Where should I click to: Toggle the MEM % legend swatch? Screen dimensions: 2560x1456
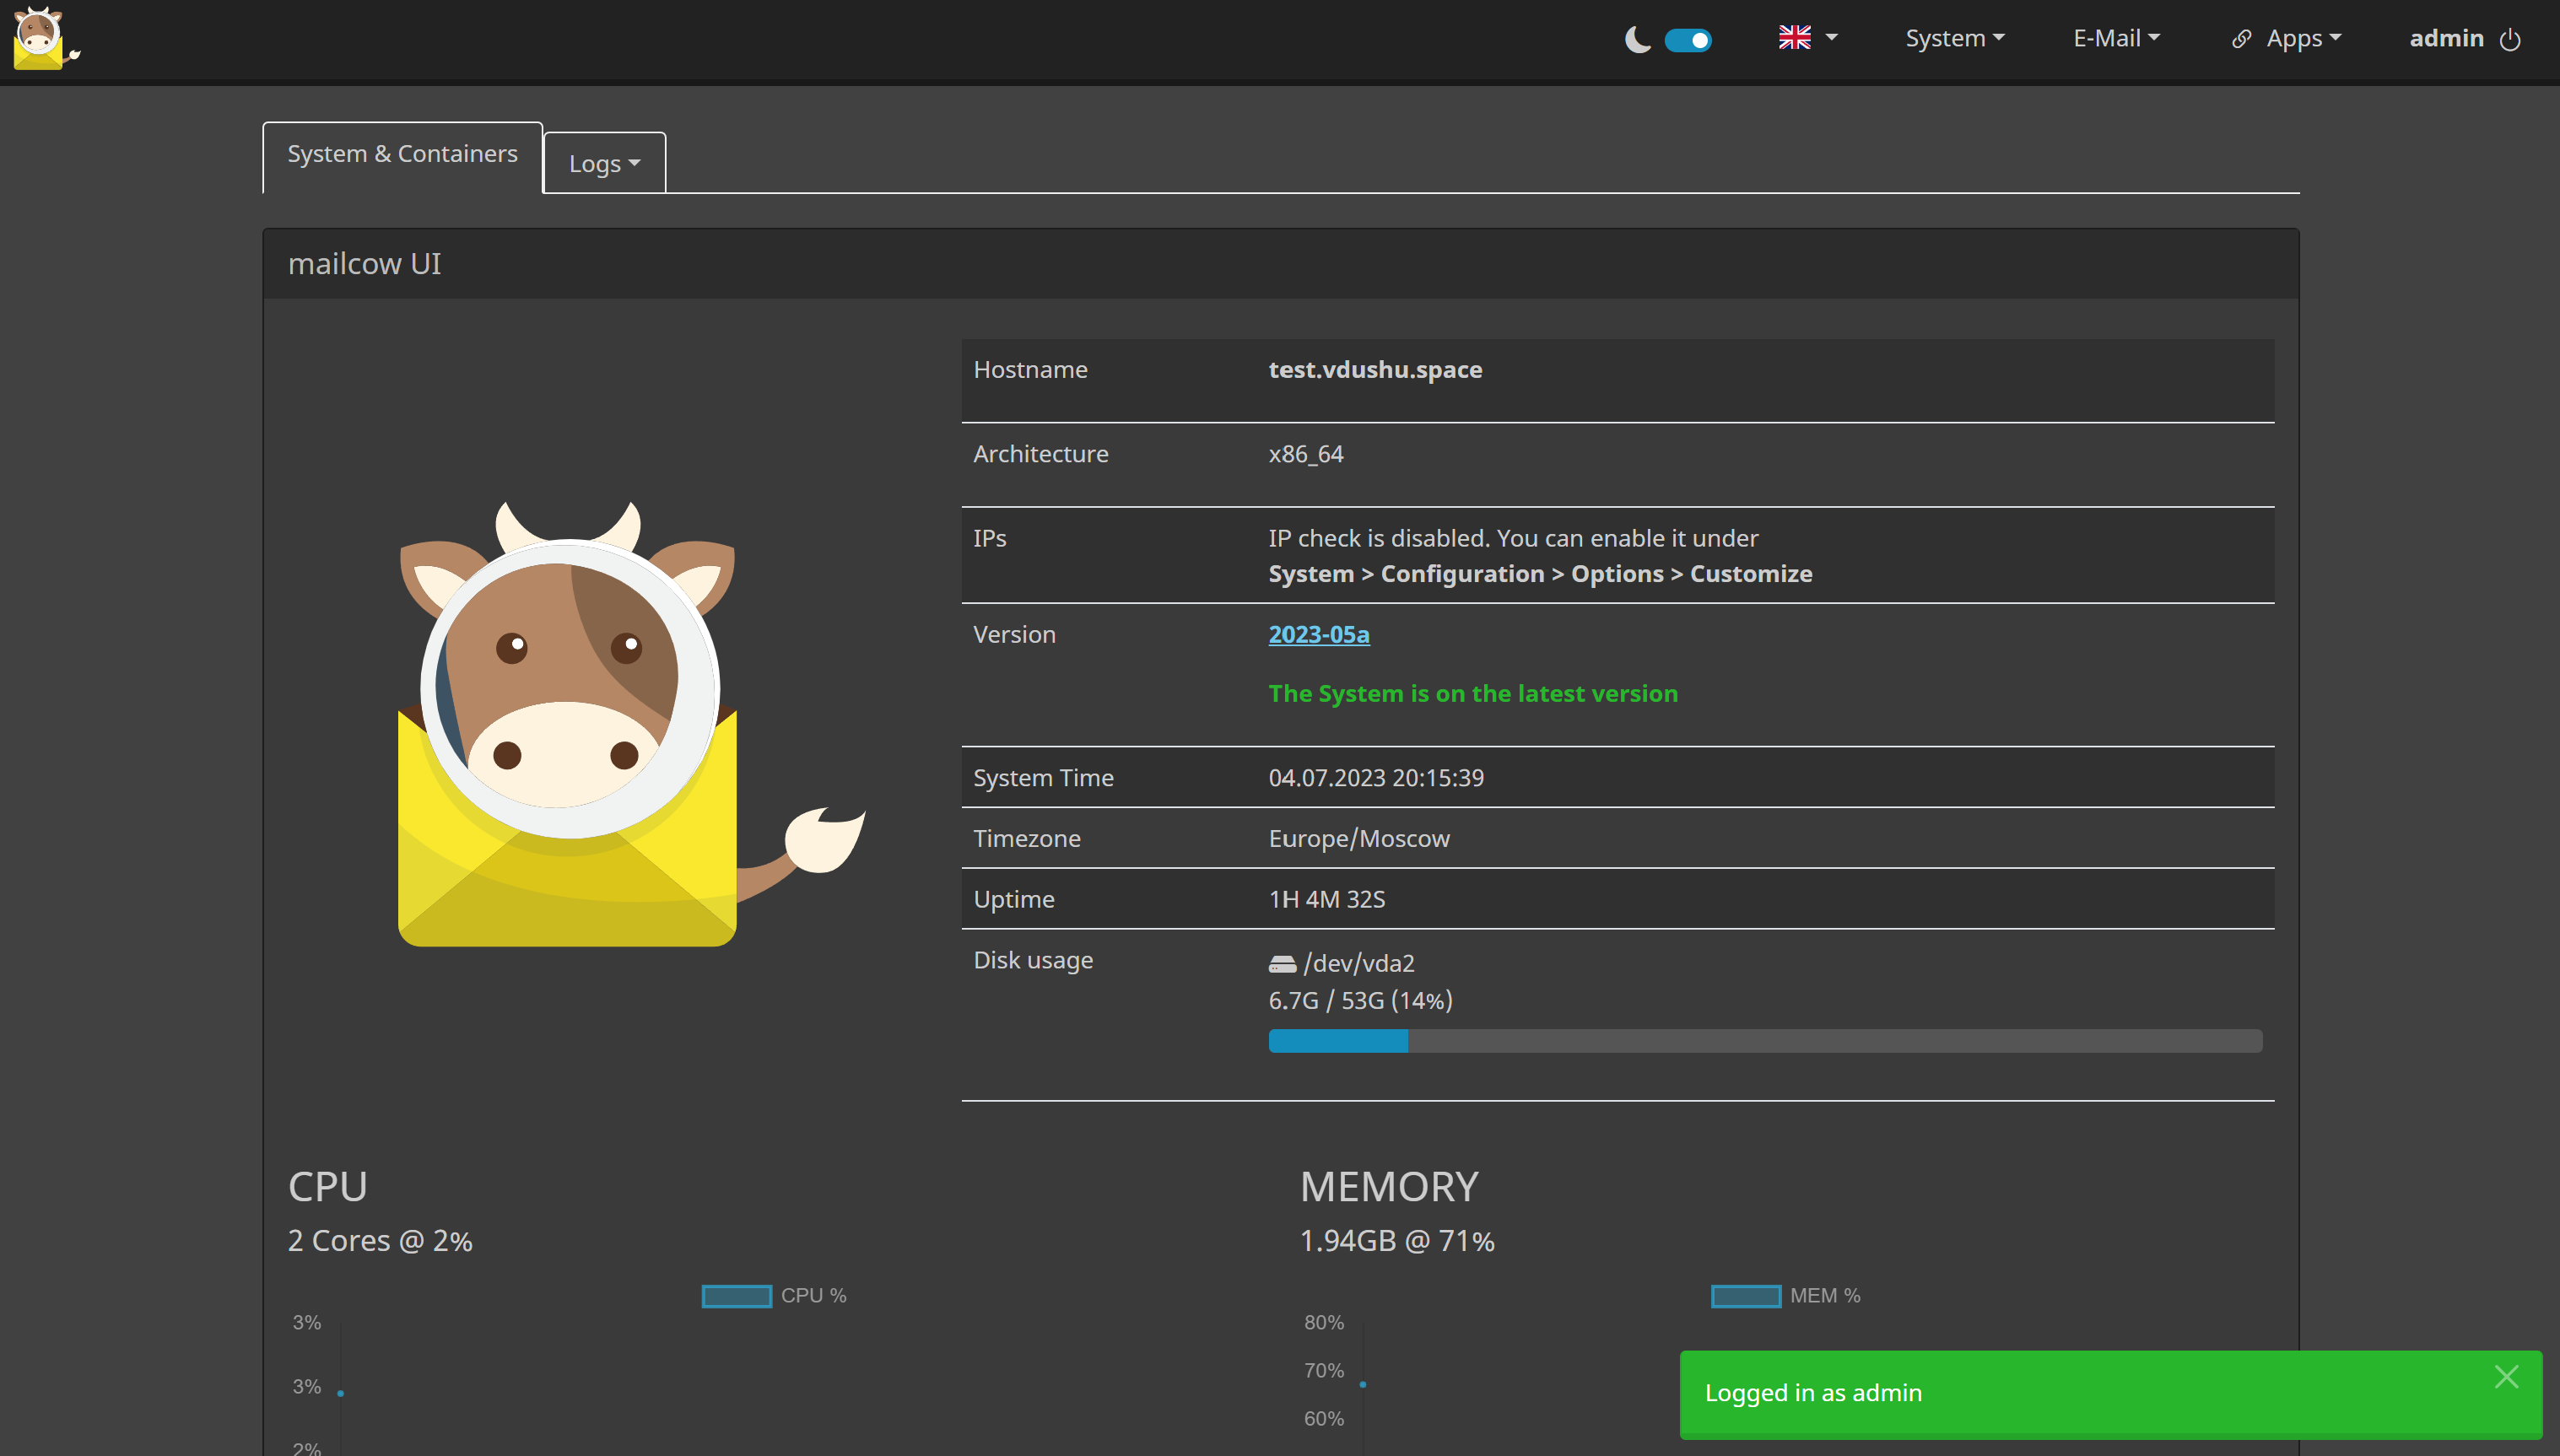click(1746, 1296)
